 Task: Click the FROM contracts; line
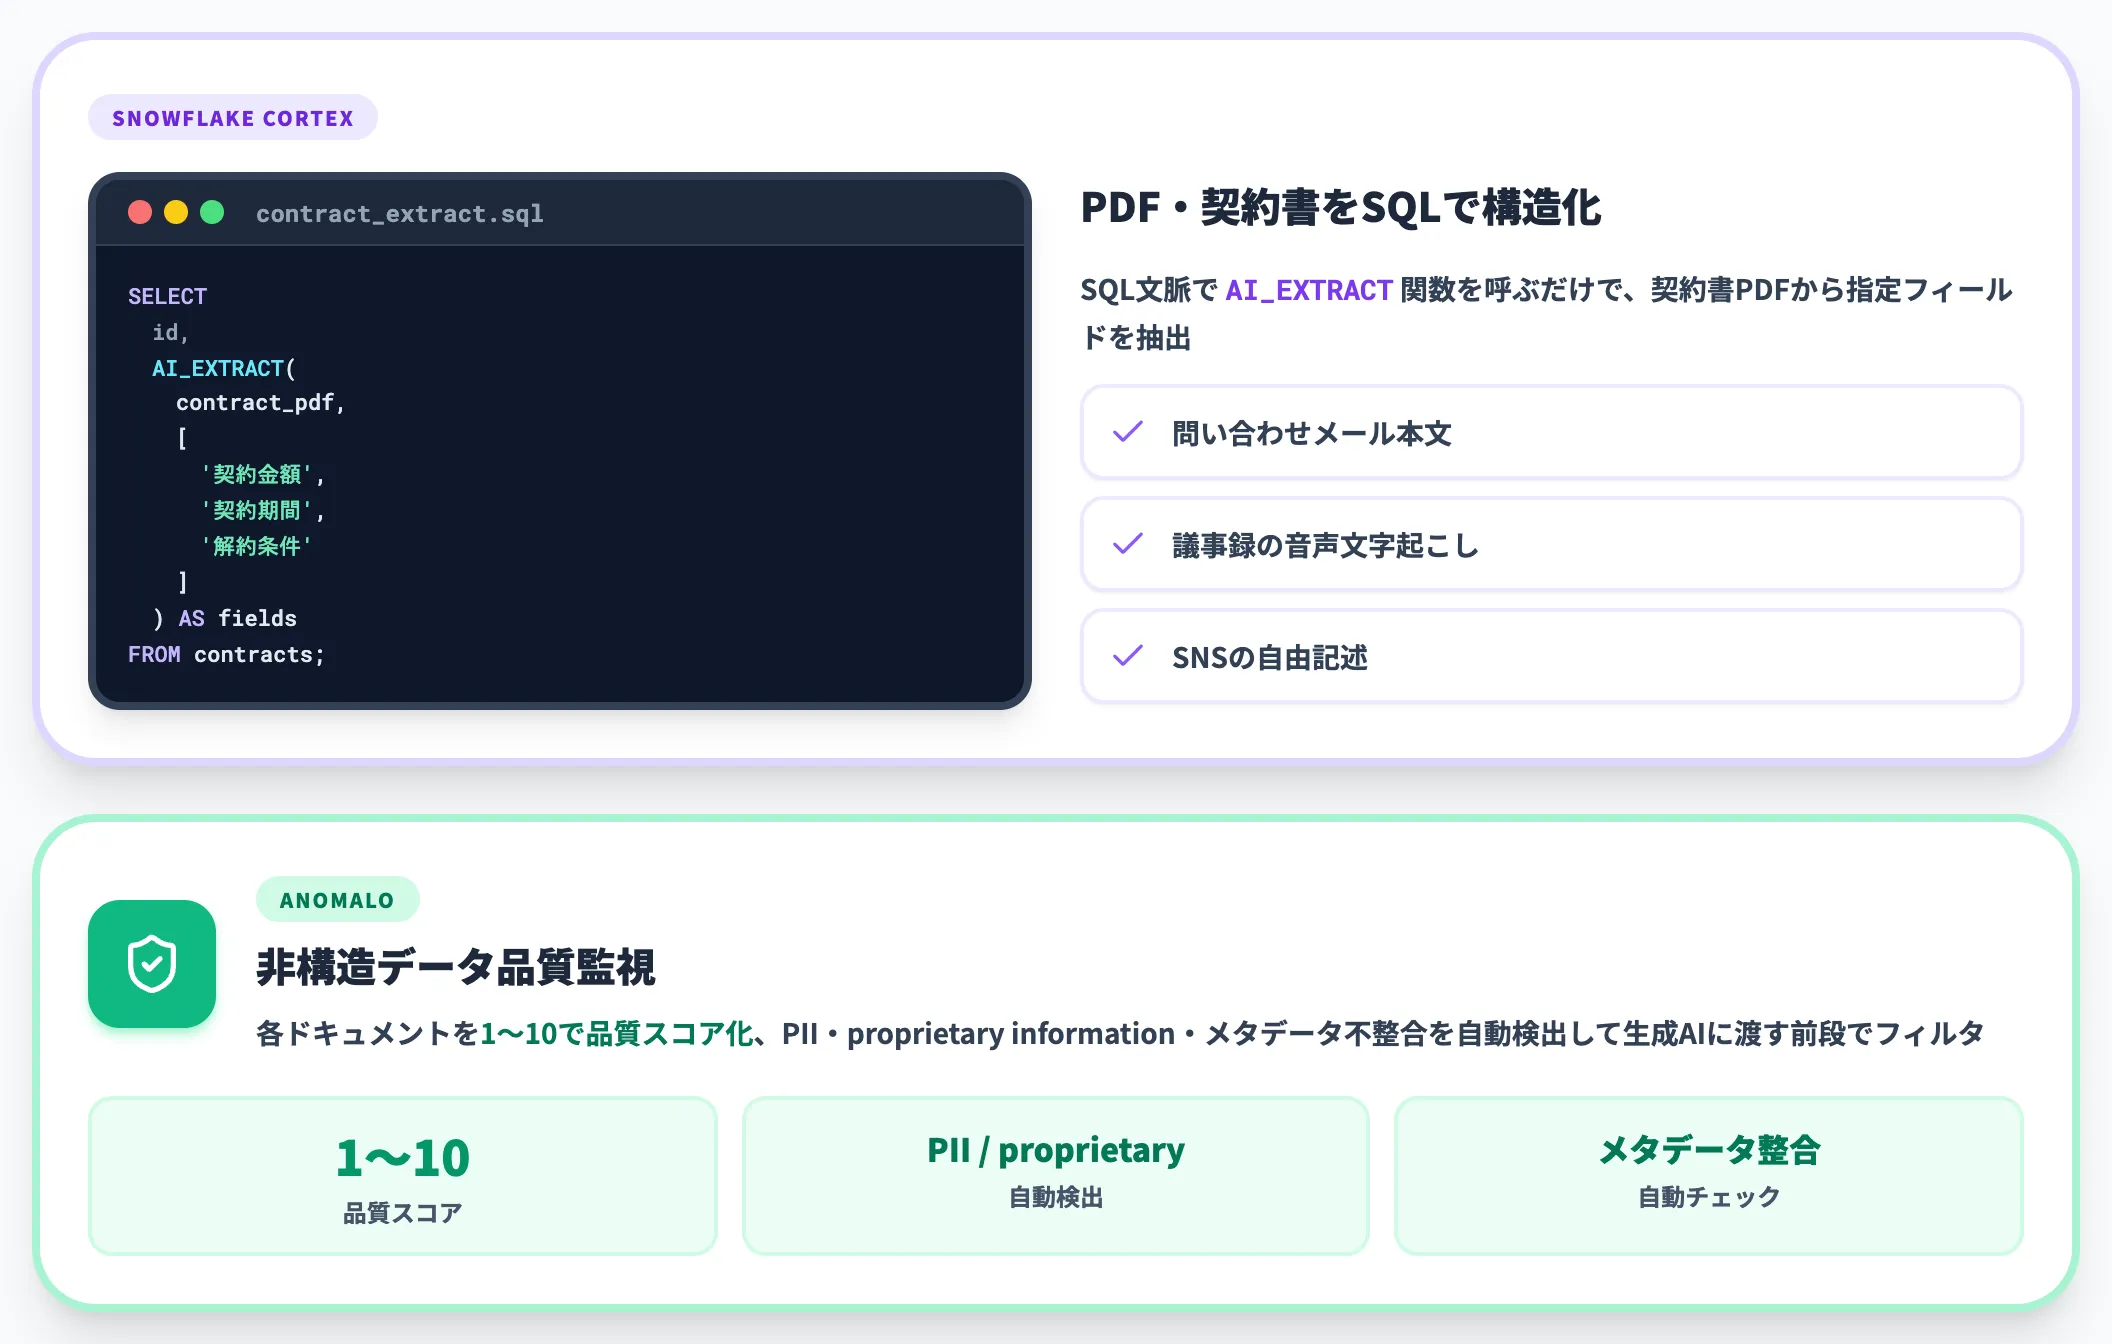pos(226,654)
